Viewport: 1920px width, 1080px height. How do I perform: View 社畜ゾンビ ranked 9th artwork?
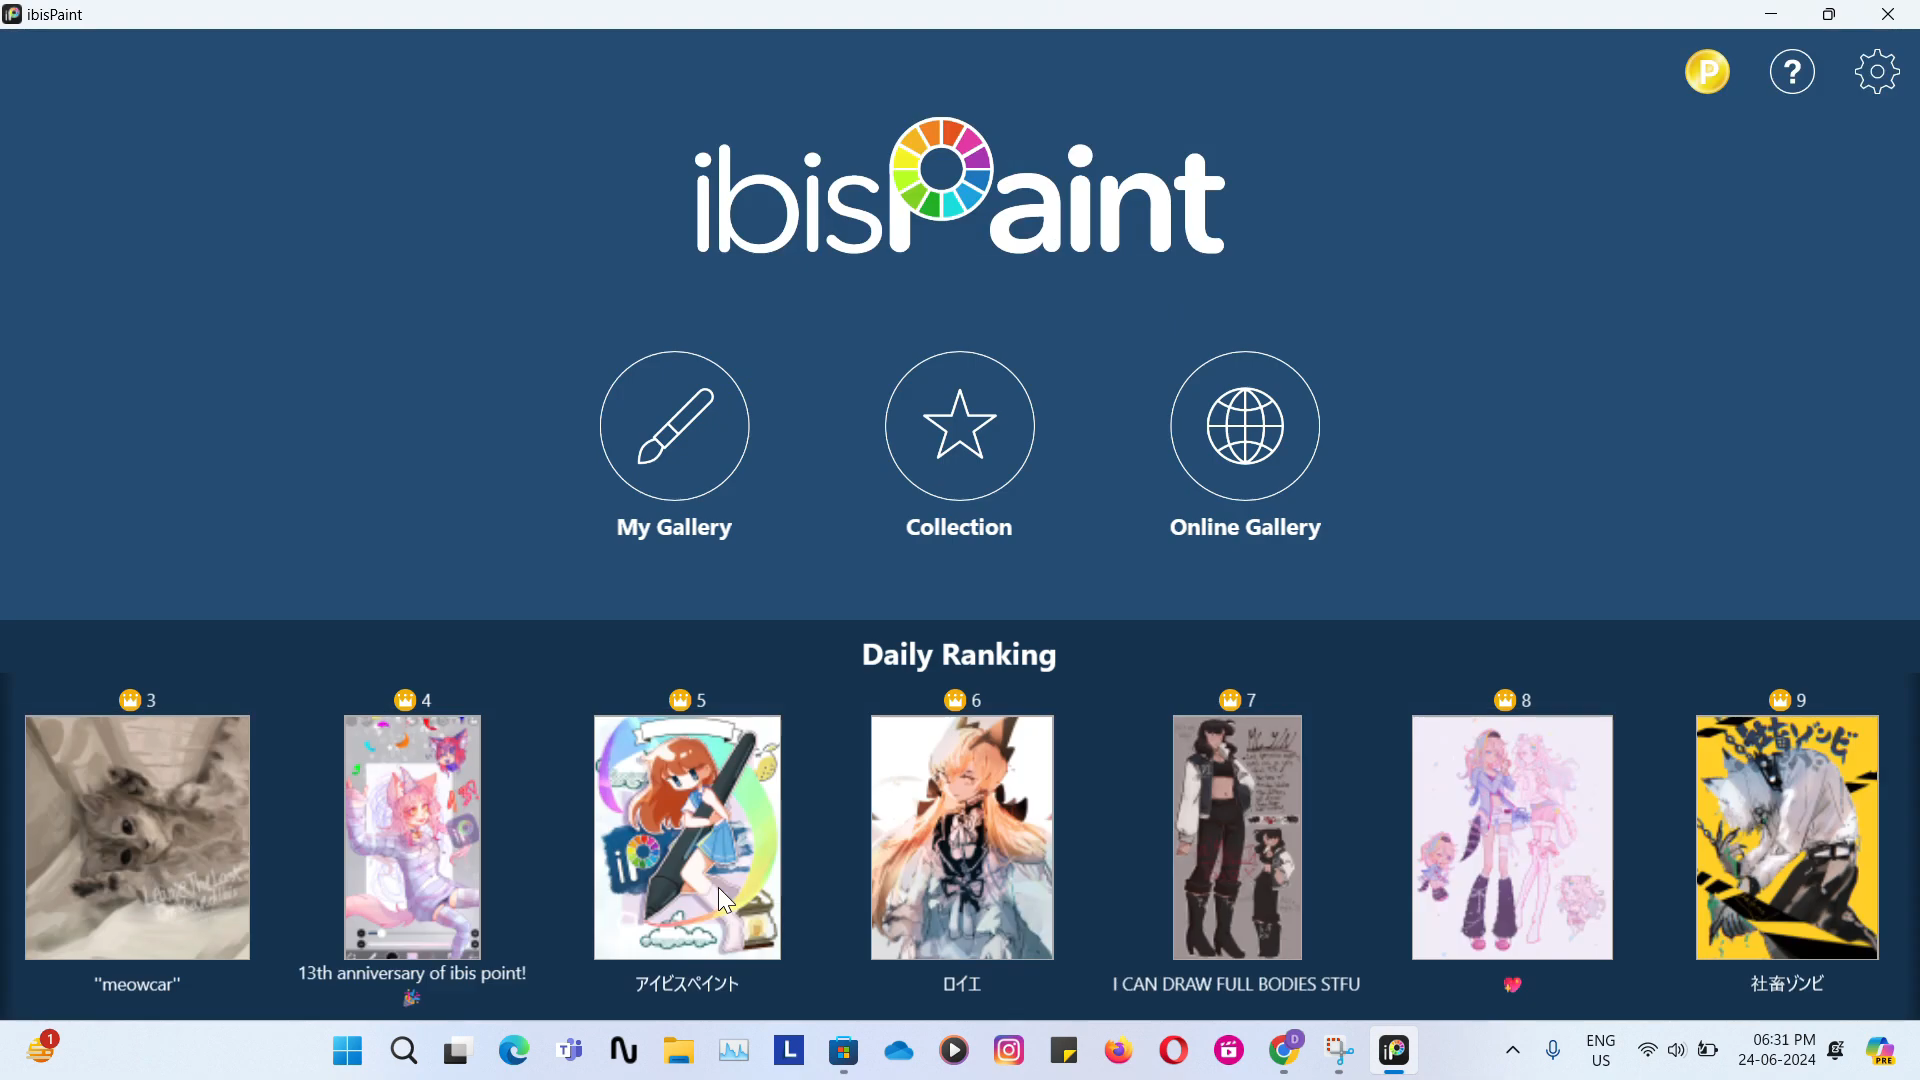pyautogui.click(x=1785, y=837)
